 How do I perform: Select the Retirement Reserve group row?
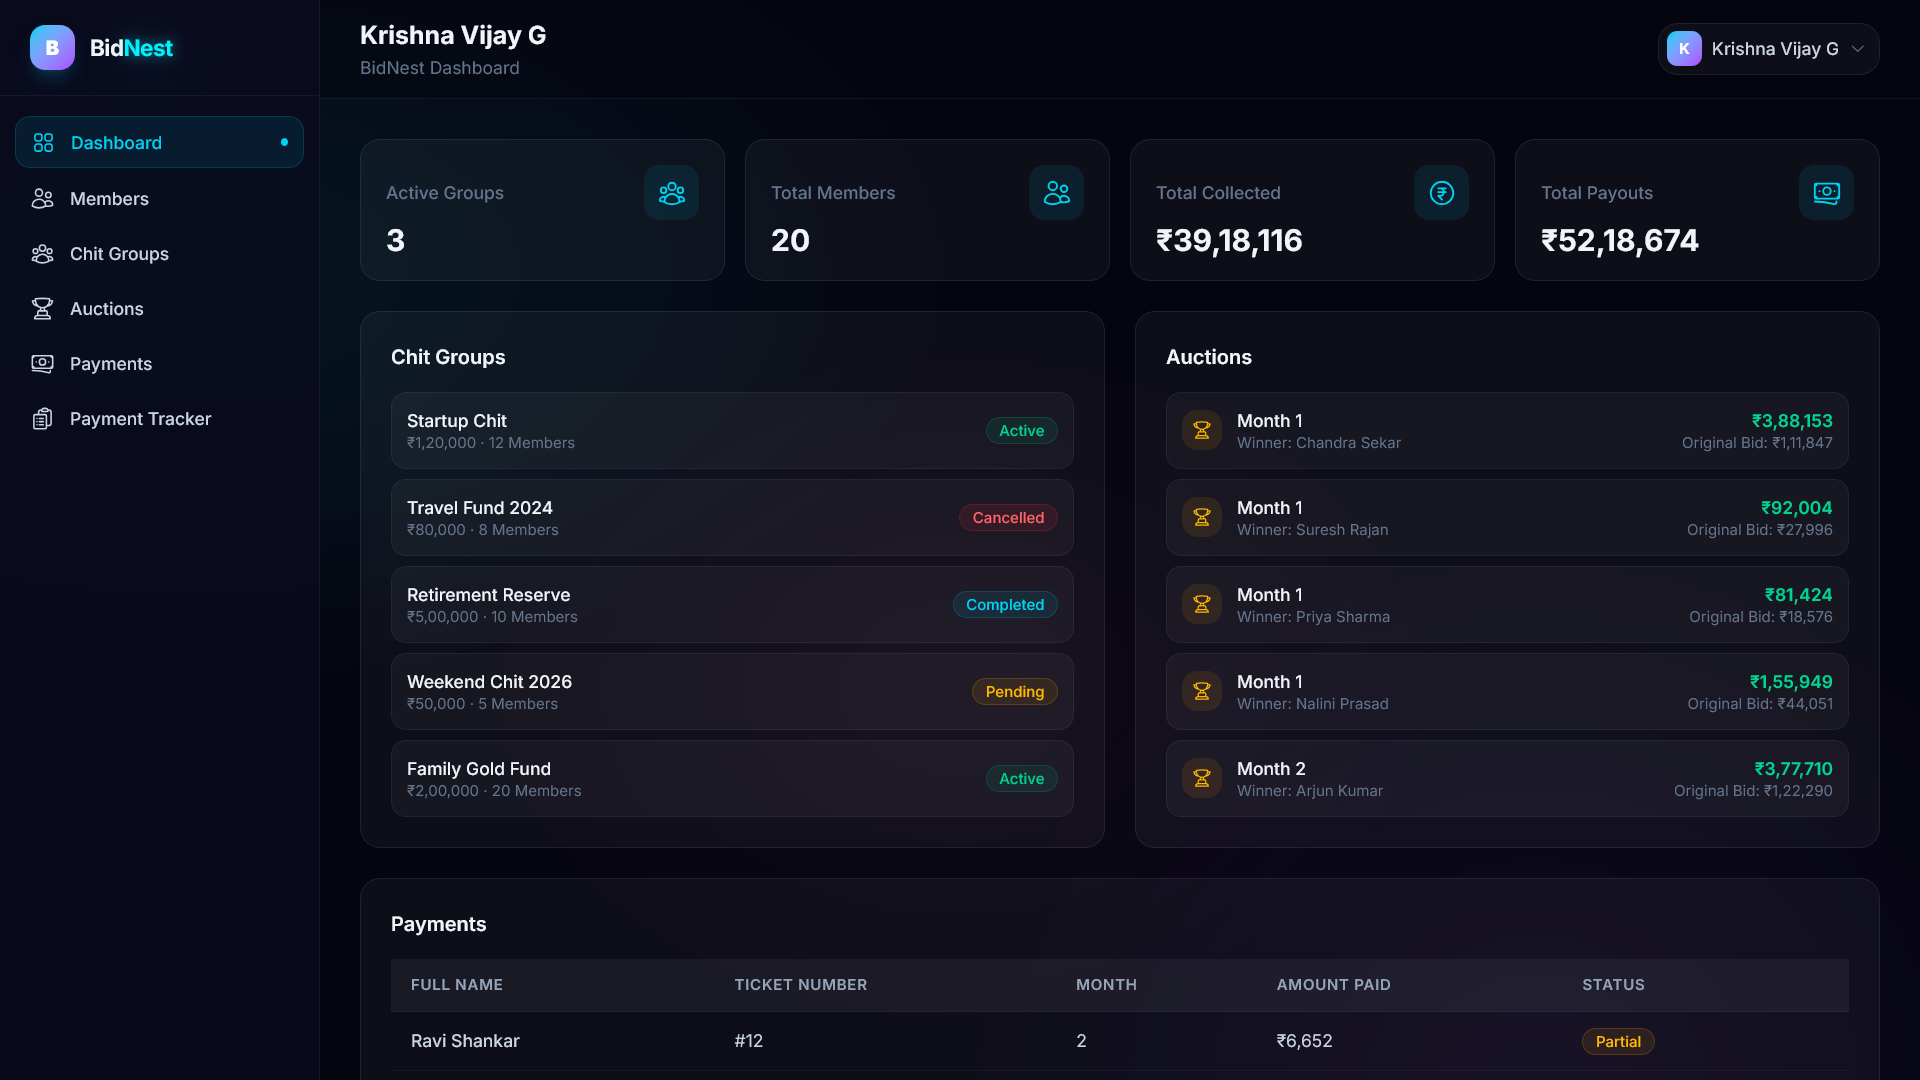point(732,605)
